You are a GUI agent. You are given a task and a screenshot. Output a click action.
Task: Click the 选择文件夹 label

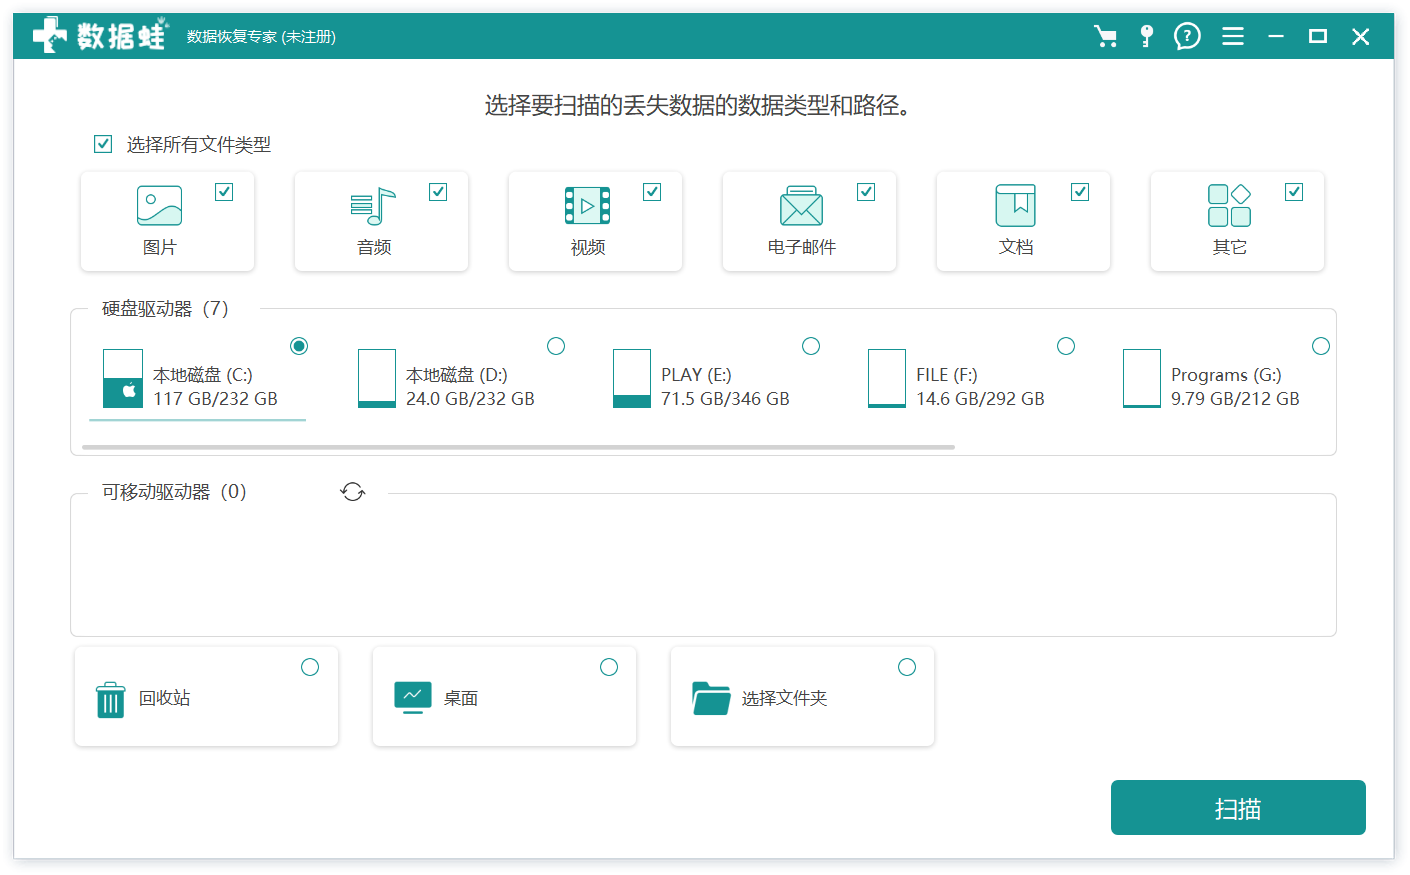[x=784, y=698]
